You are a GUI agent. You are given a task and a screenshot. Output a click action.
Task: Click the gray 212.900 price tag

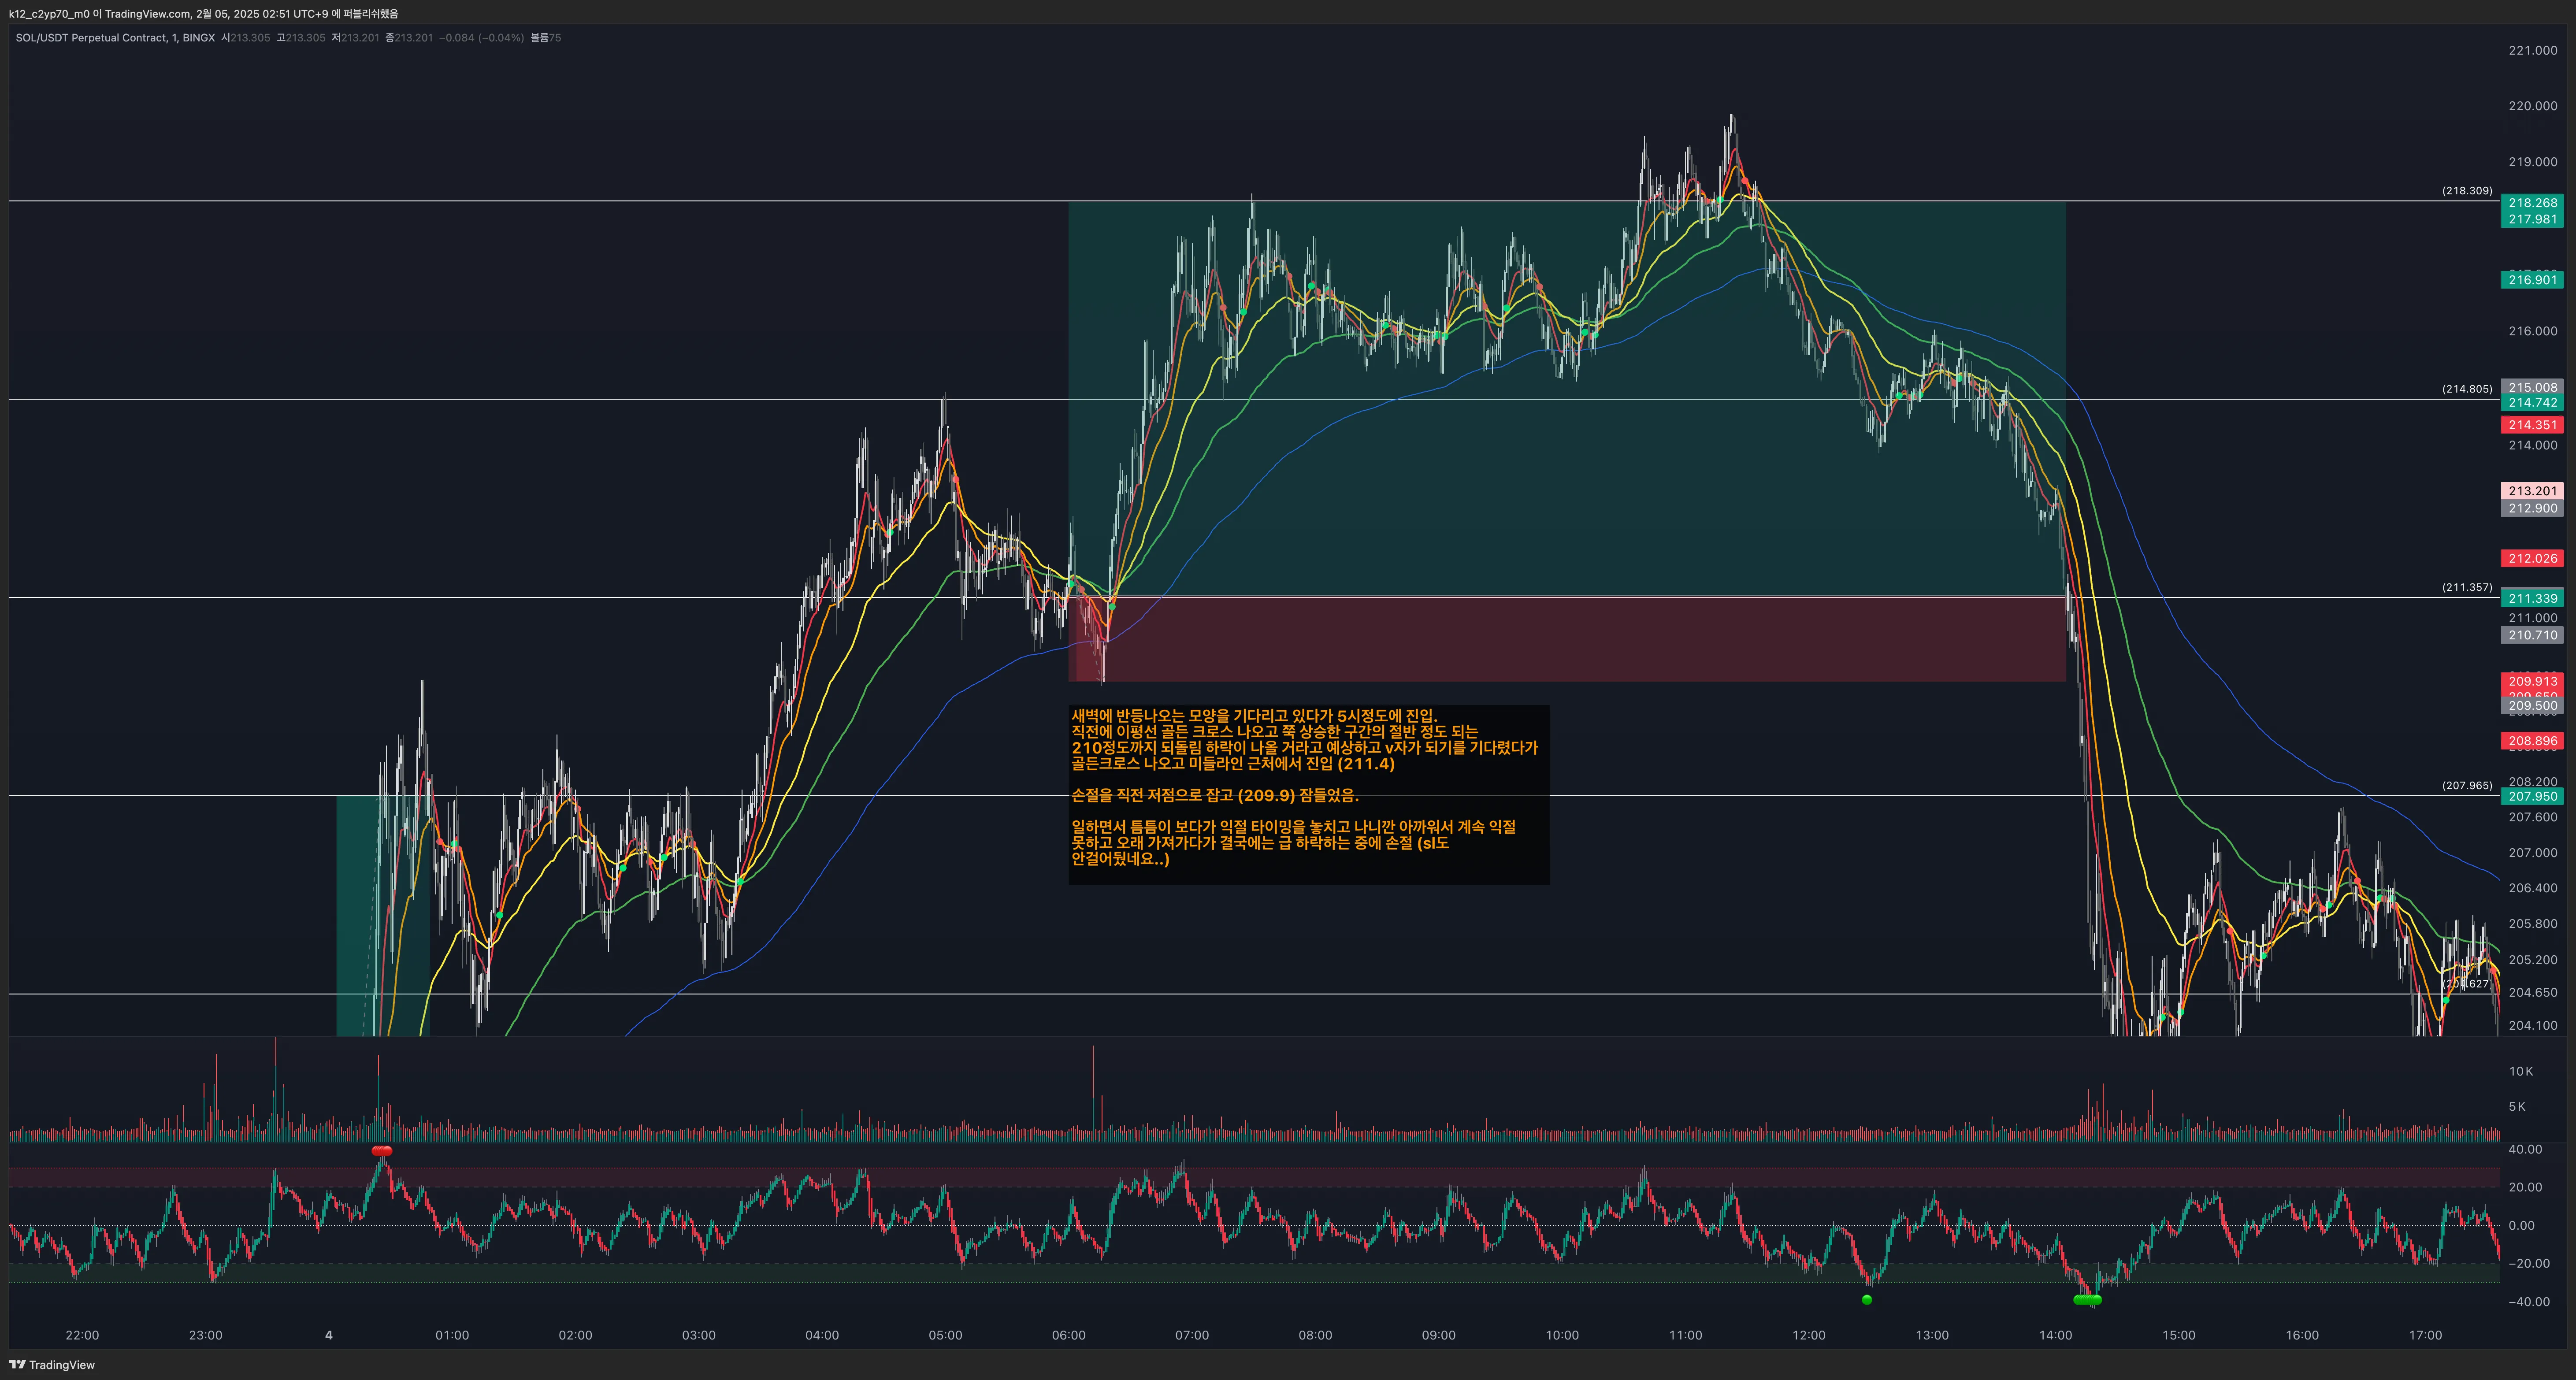2532,508
